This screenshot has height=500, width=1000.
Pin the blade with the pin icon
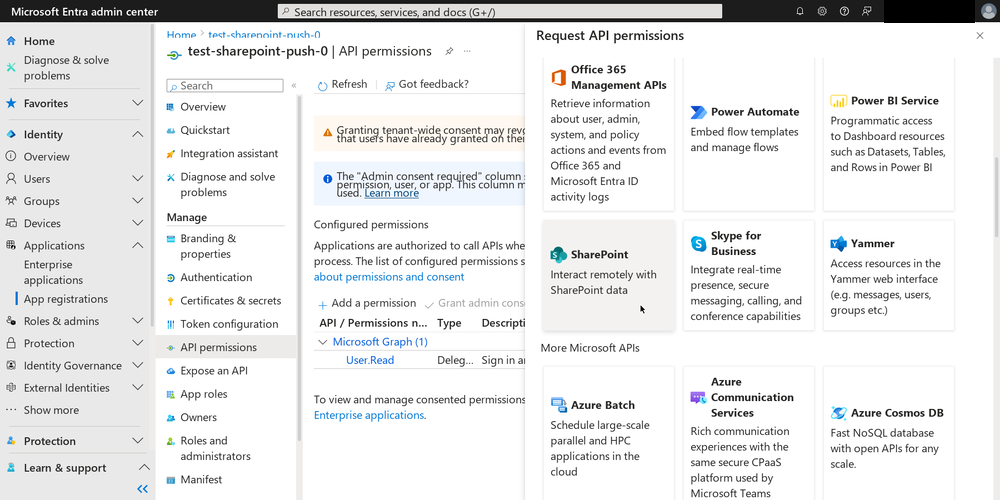(449, 52)
